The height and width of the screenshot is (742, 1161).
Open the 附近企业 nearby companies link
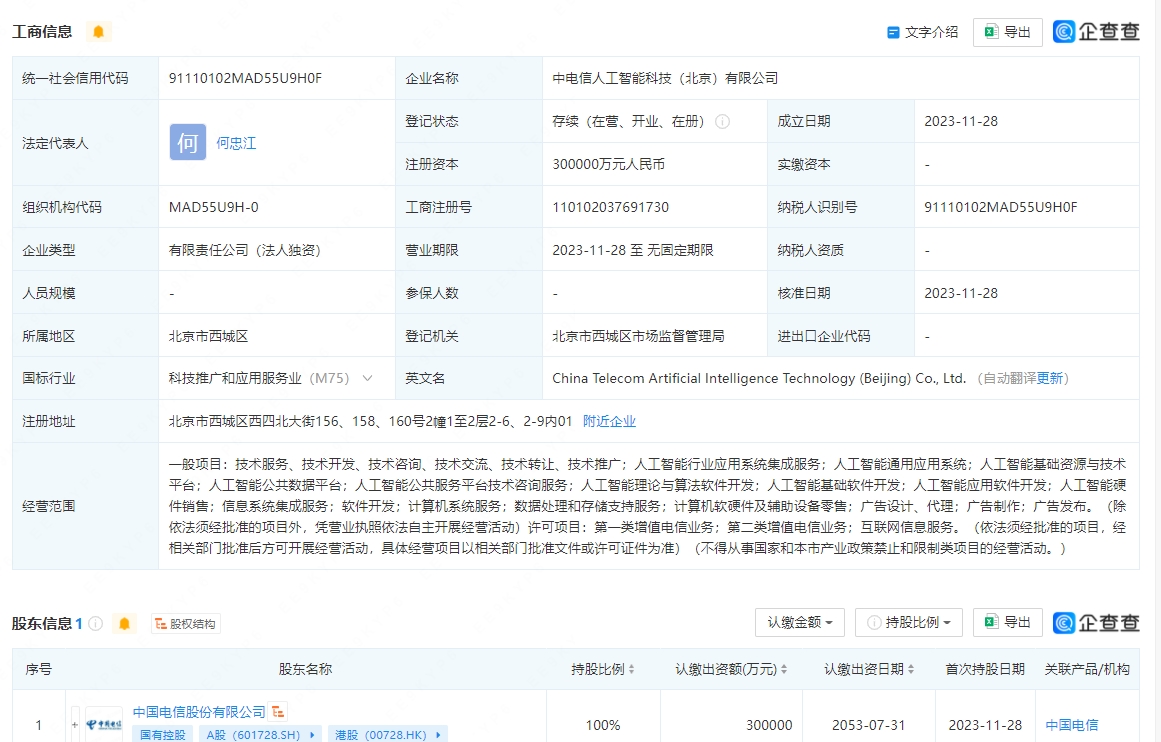[609, 421]
